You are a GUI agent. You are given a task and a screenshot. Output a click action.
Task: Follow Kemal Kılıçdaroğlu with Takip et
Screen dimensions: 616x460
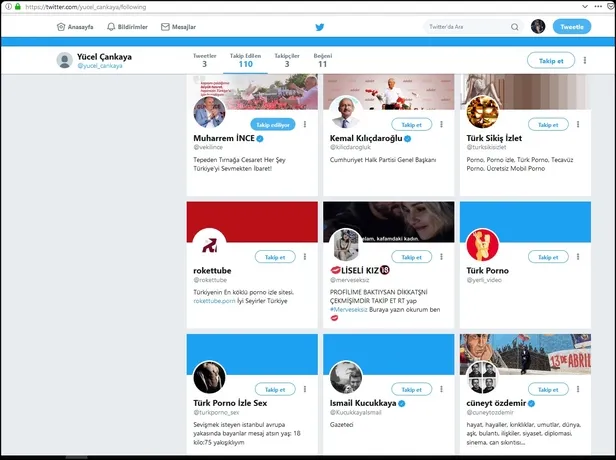click(411, 125)
